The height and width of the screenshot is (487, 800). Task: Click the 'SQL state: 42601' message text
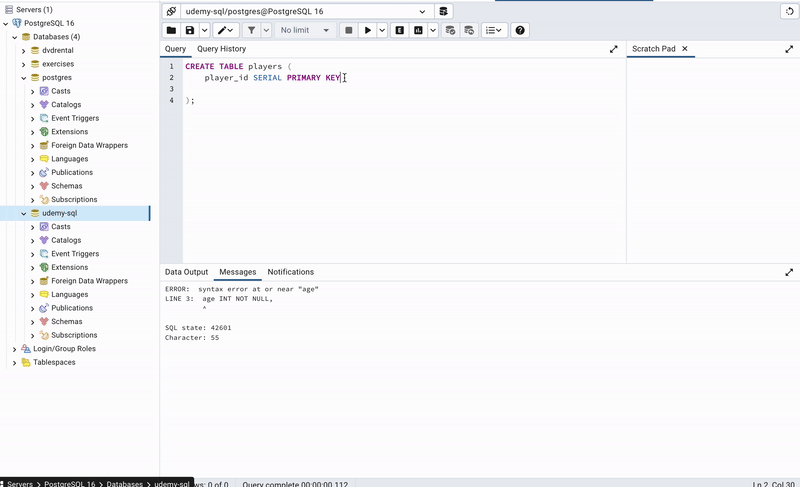coord(198,328)
